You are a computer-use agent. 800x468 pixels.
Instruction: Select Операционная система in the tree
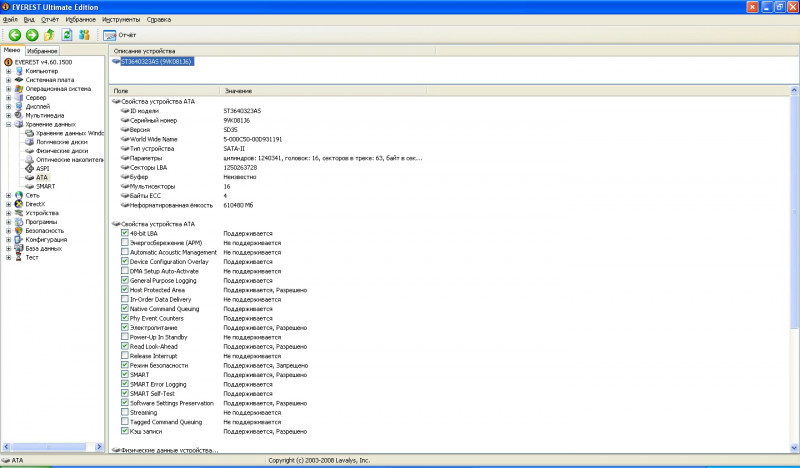tap(58, 89)
